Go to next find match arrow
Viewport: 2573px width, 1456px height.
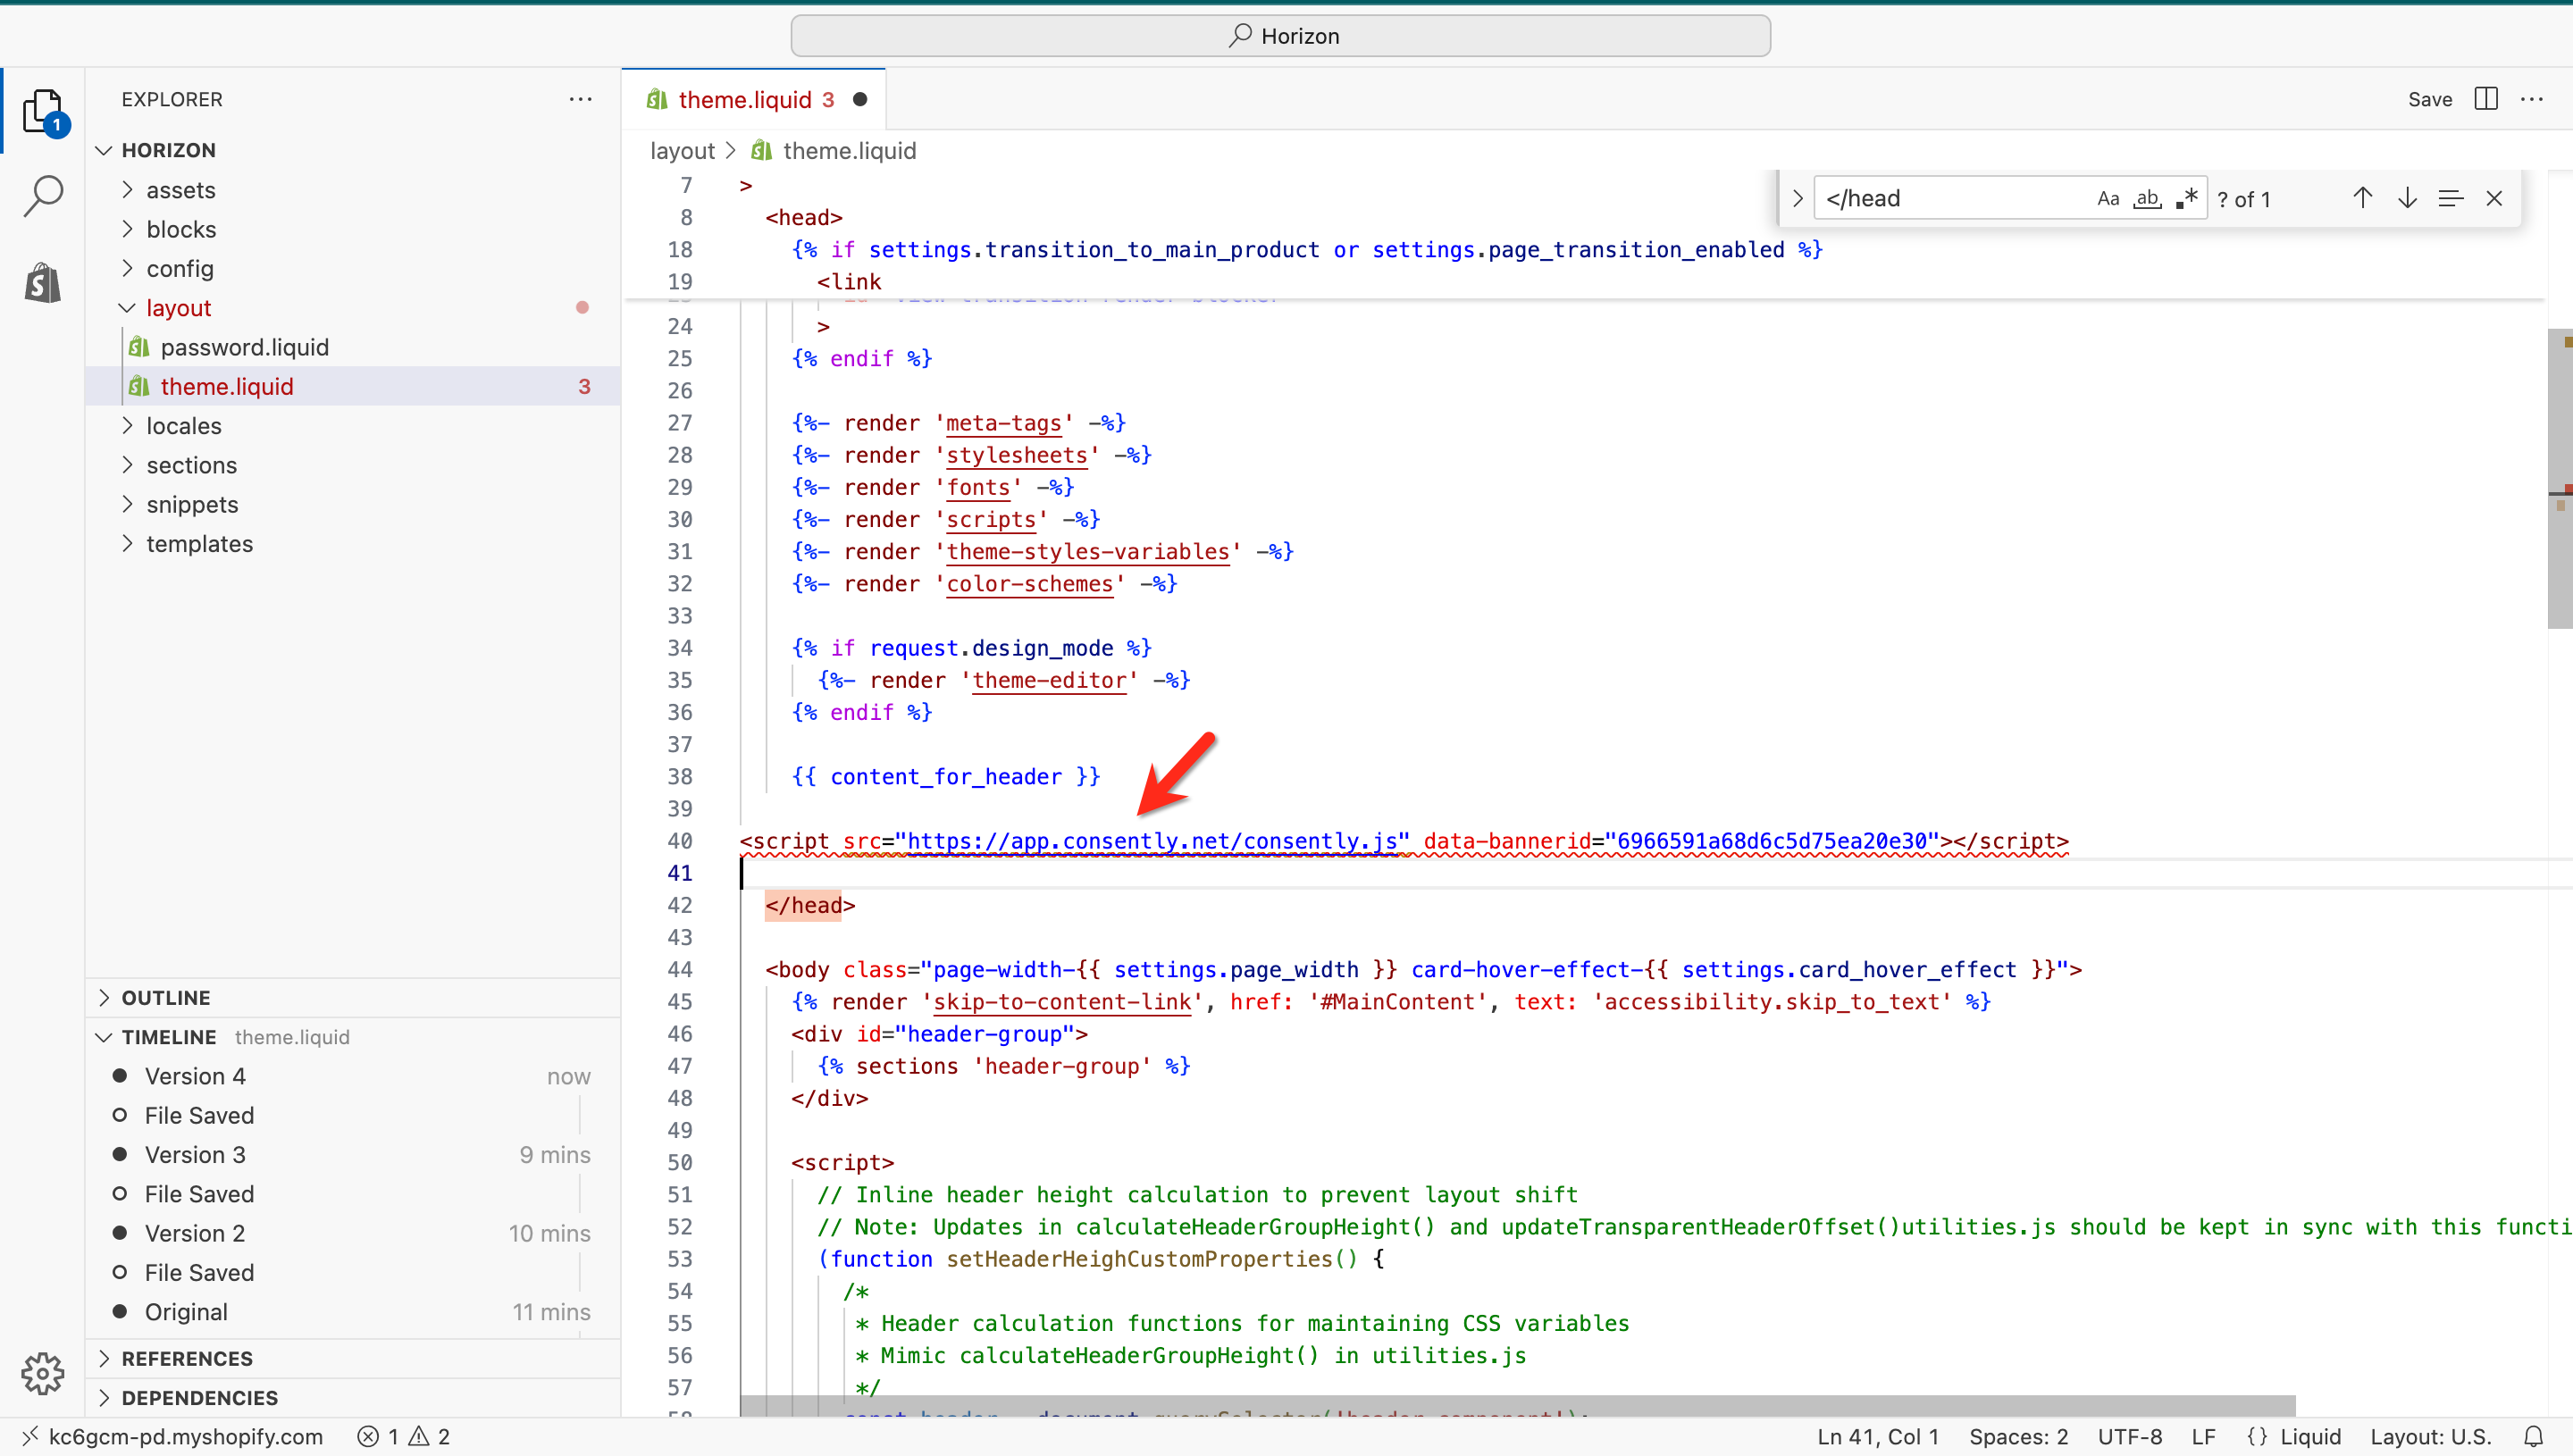point(2407,198)
